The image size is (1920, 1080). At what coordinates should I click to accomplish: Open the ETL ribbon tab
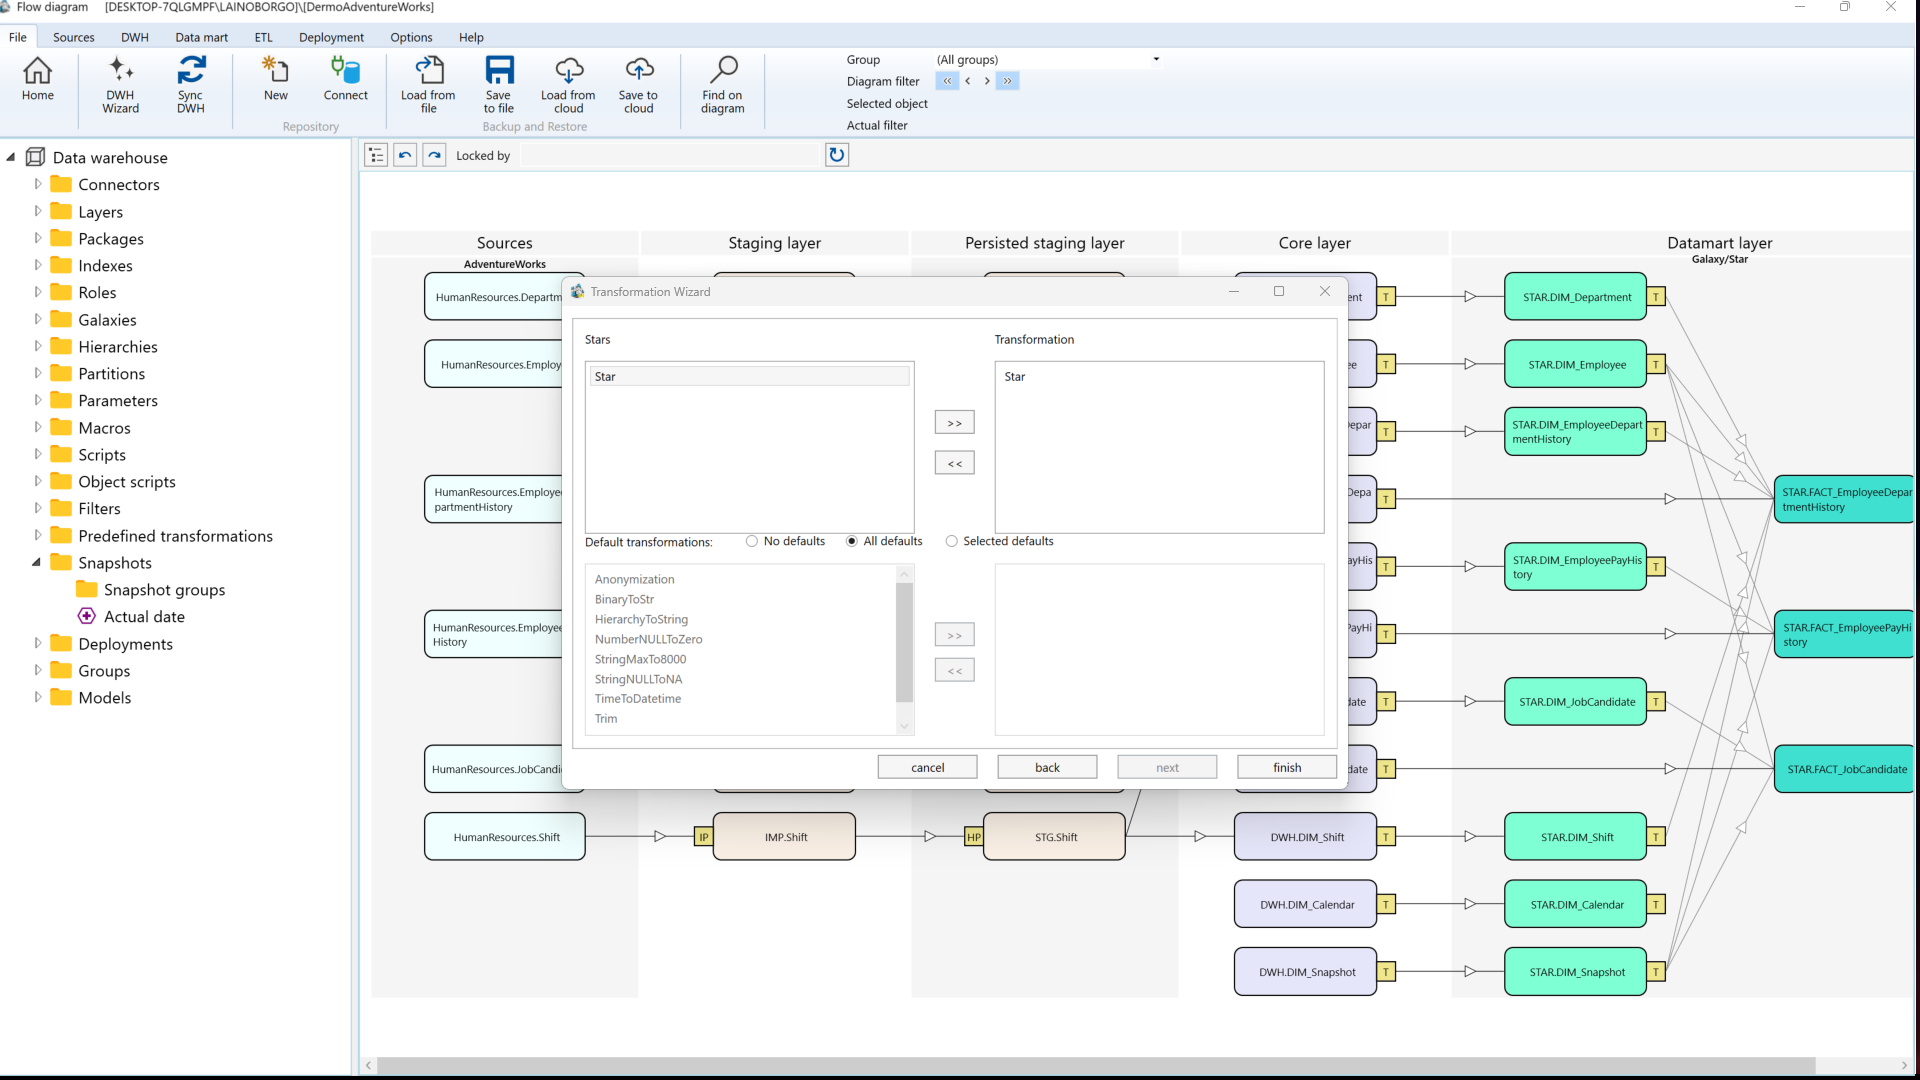[263, 37]
